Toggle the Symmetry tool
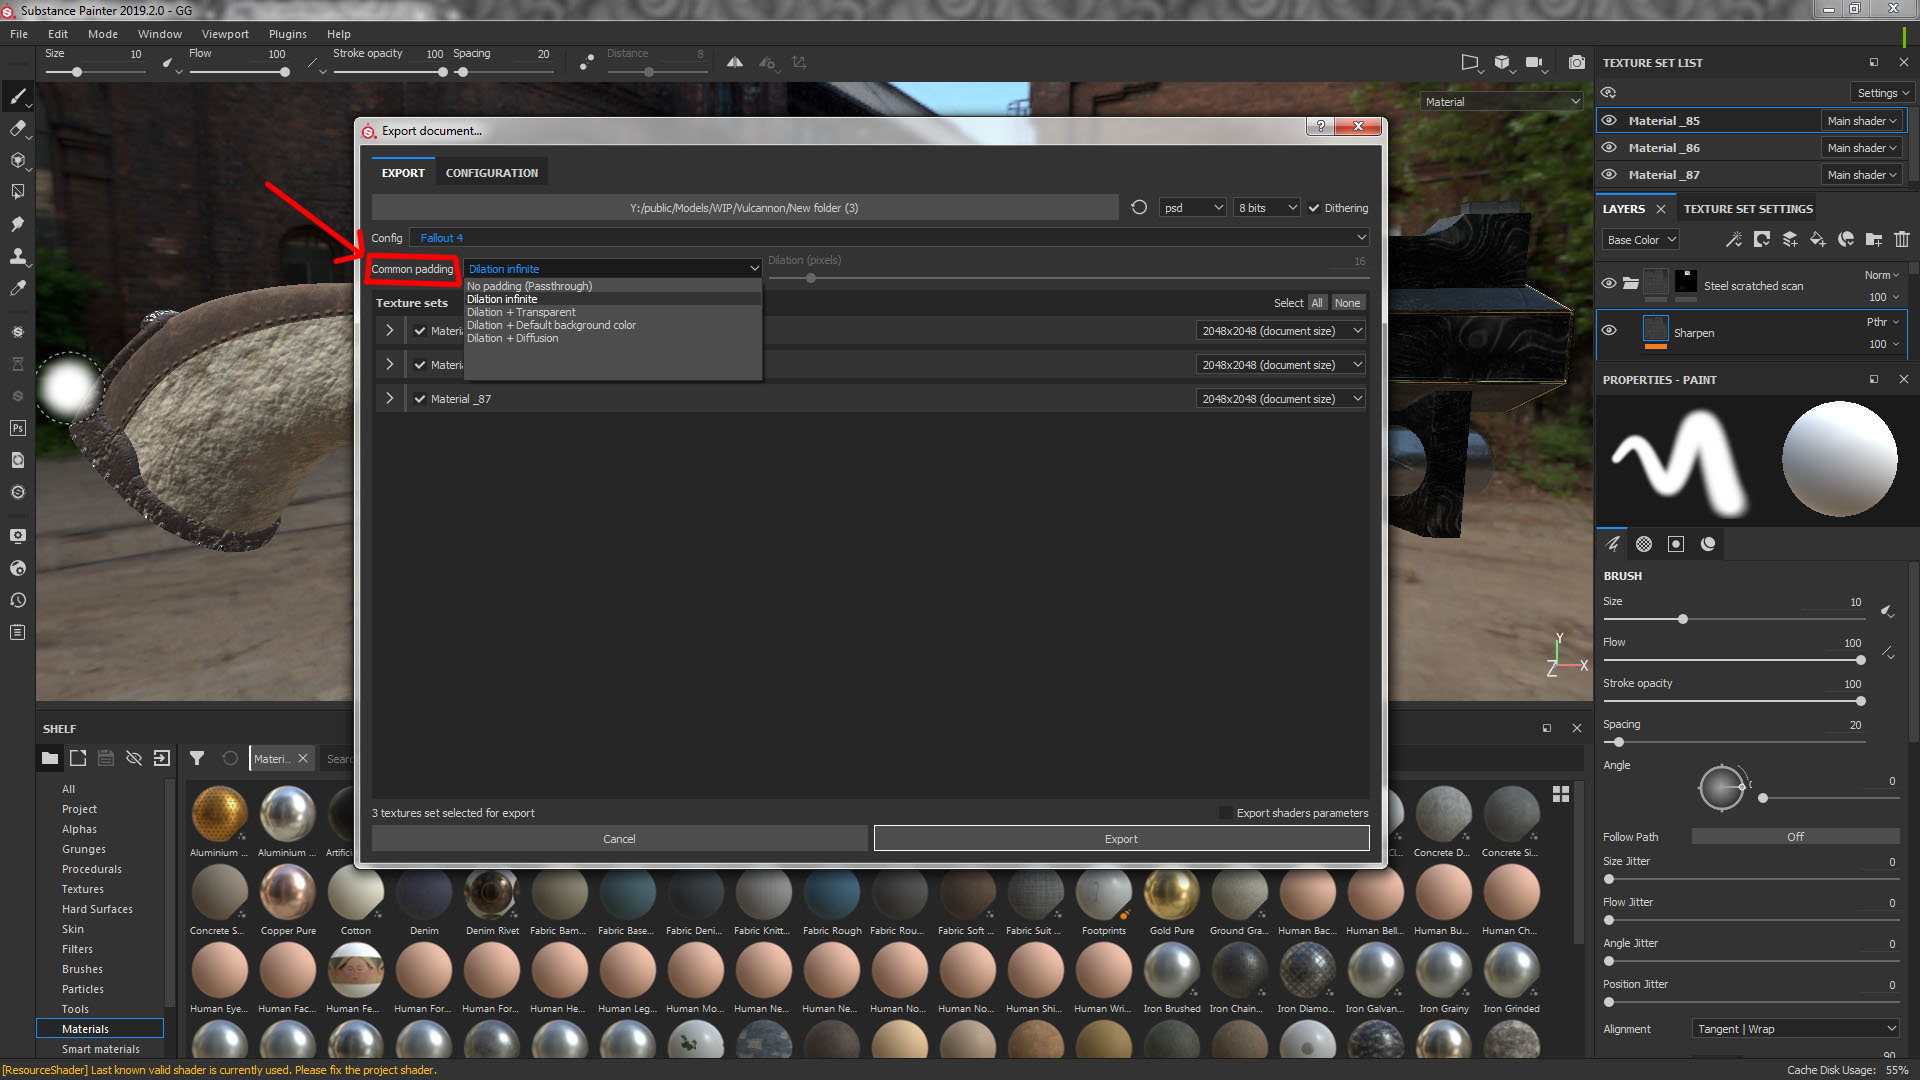1920x1080 pixels. tap(735, 62)
